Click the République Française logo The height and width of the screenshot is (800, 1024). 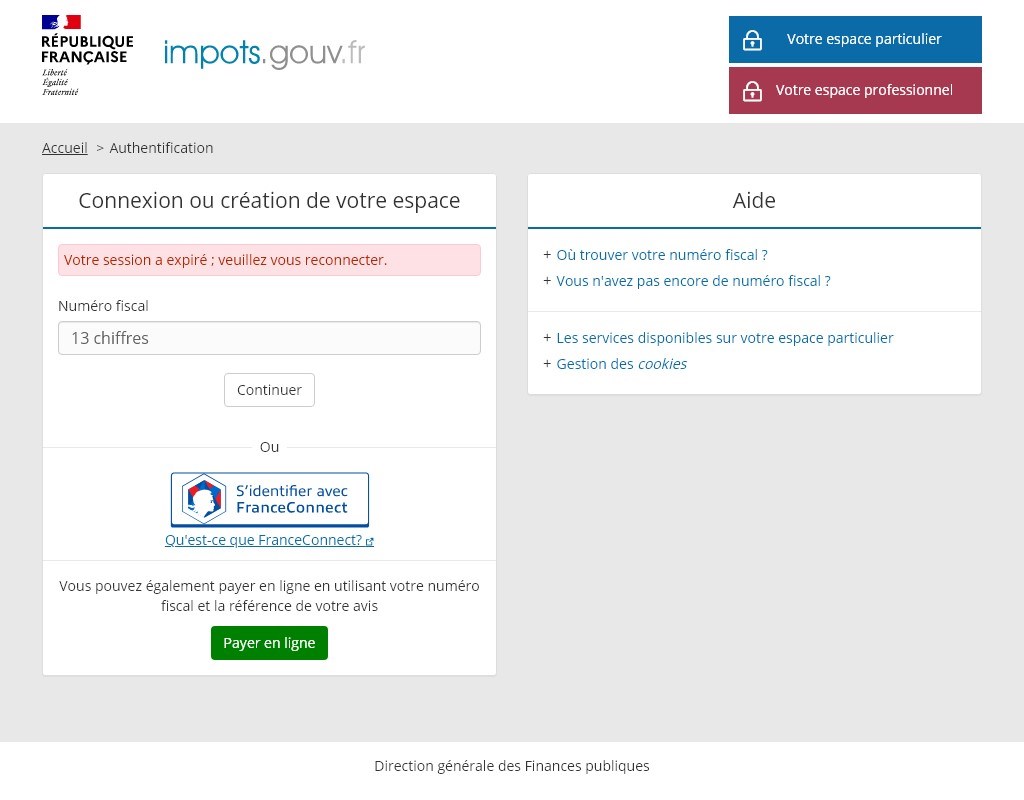(86, 55)
